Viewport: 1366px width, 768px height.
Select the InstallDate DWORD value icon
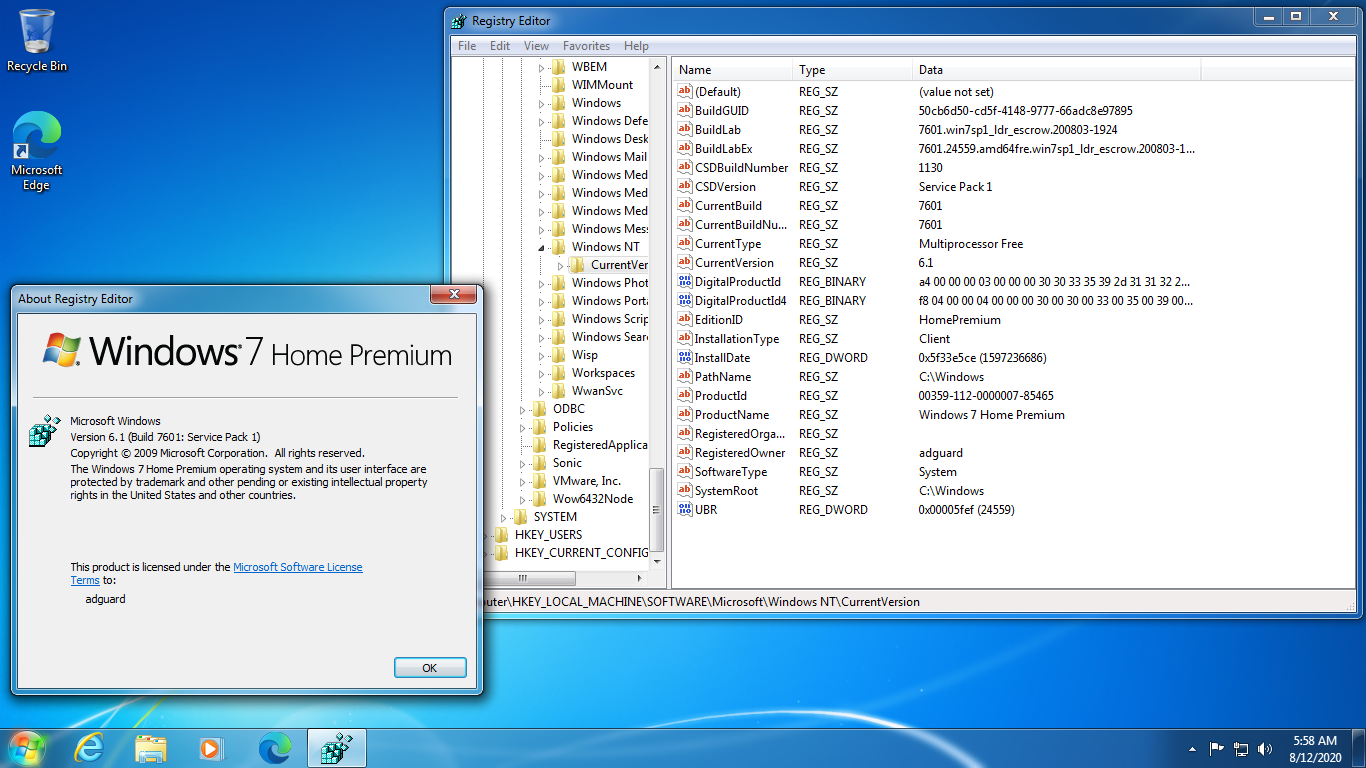tap(685, 357)
